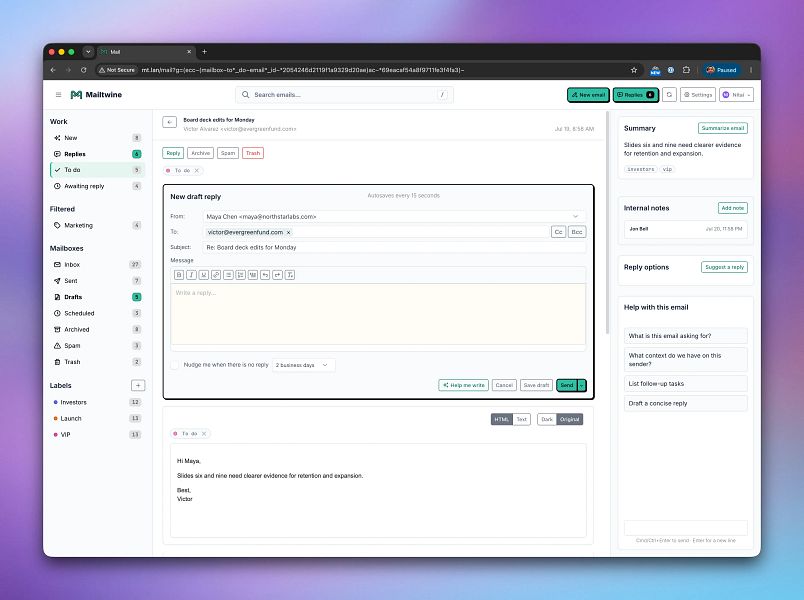
Task: Switch email theme to Original
Action: [x=570, y=419]
